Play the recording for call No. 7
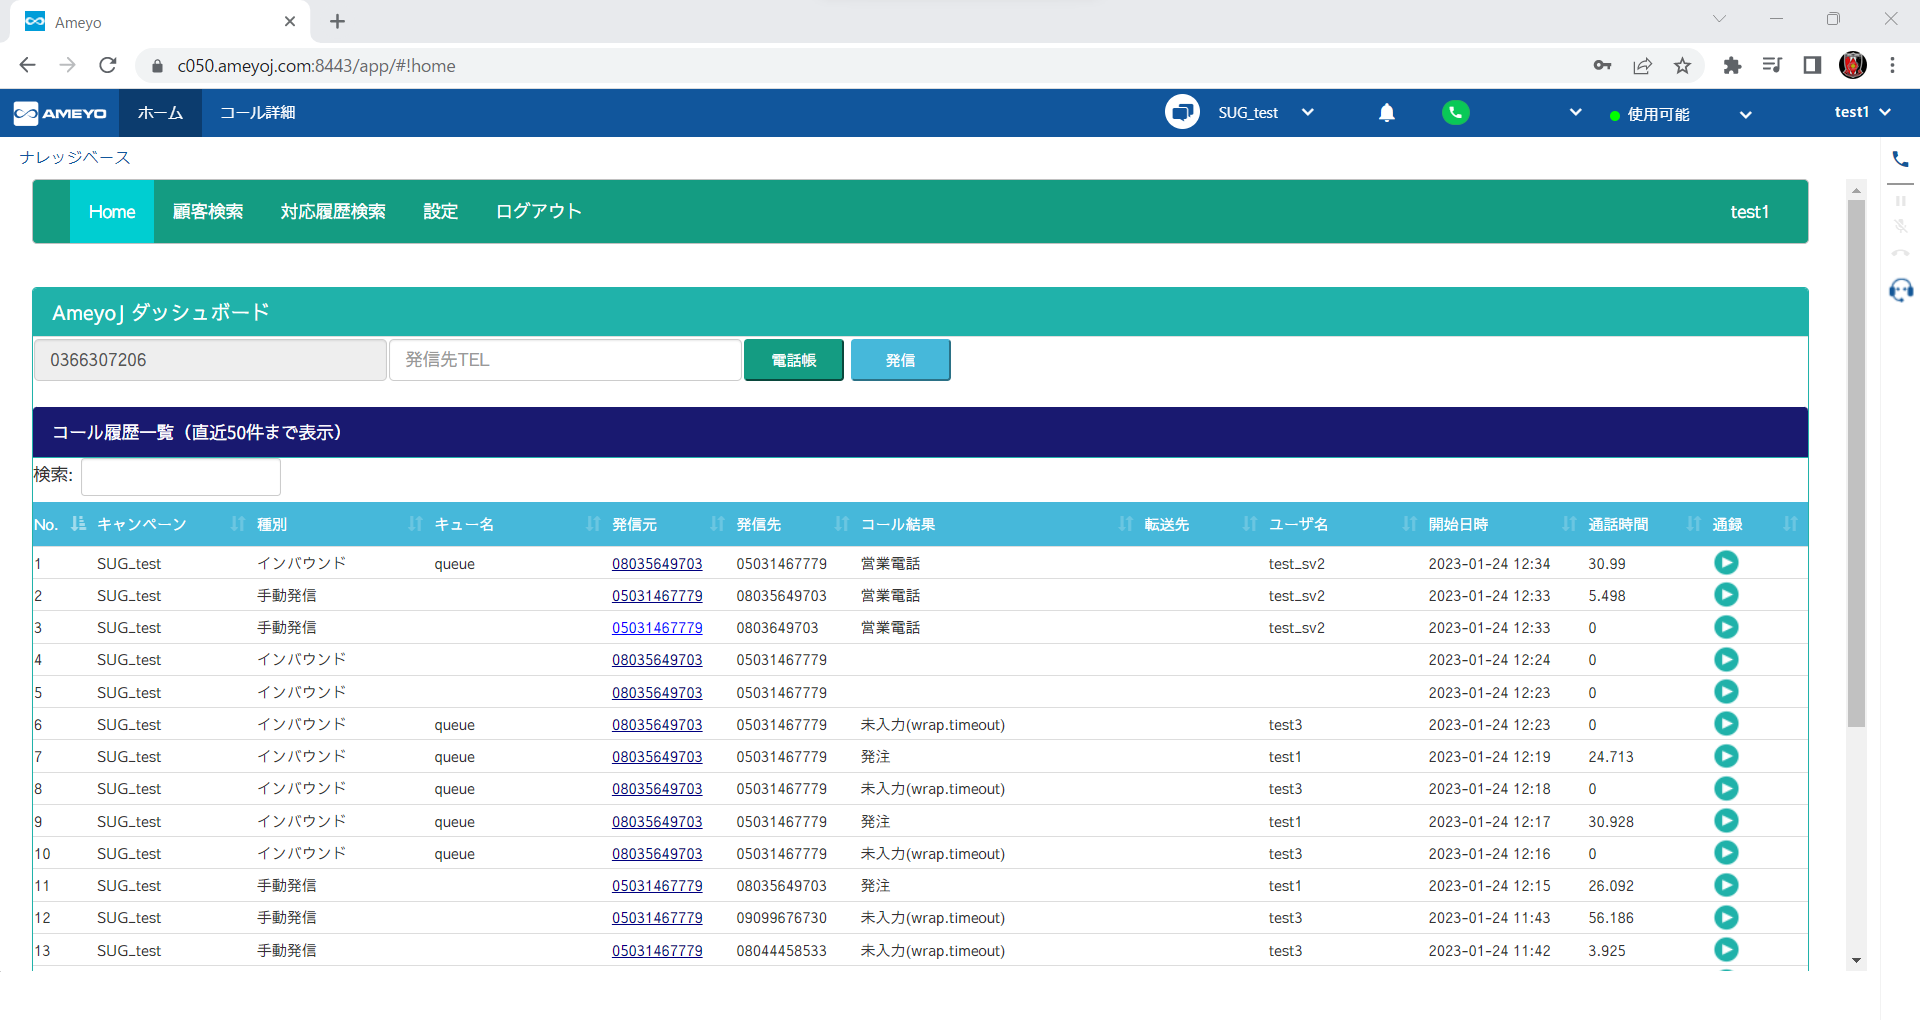This screenshot has height=1020, width=1920. coord(1725,756)
